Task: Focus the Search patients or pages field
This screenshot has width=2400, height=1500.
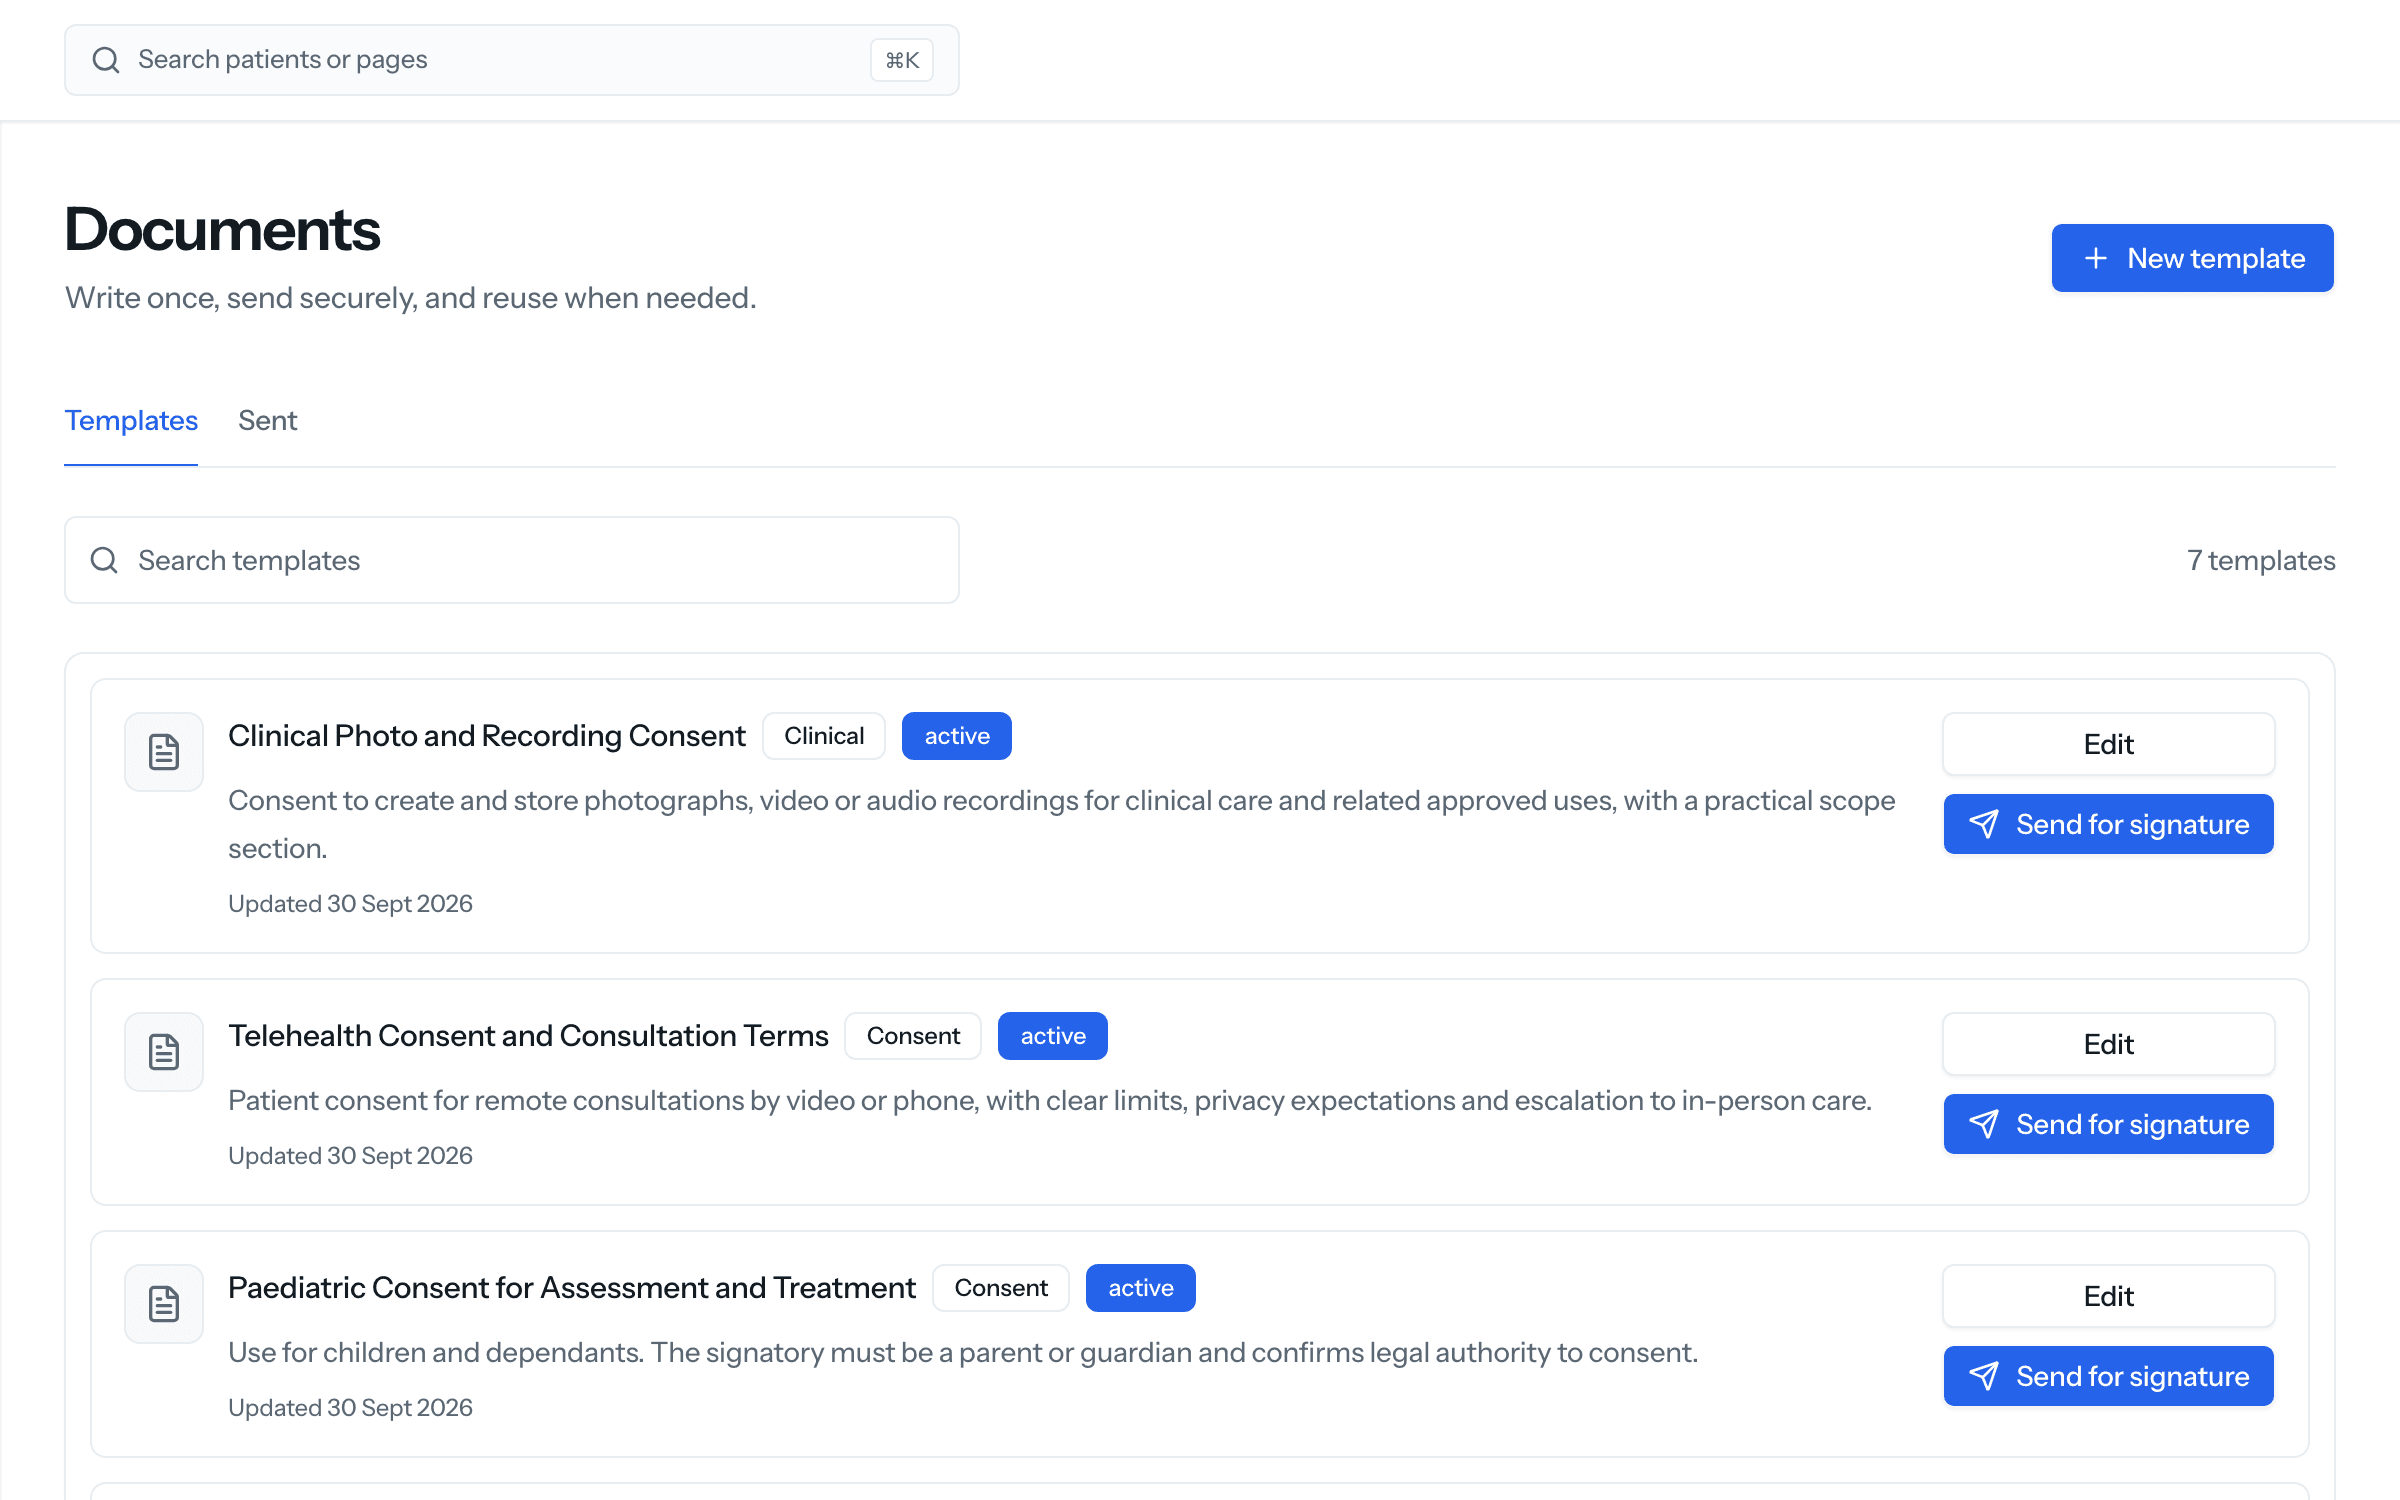Action: 512,60
